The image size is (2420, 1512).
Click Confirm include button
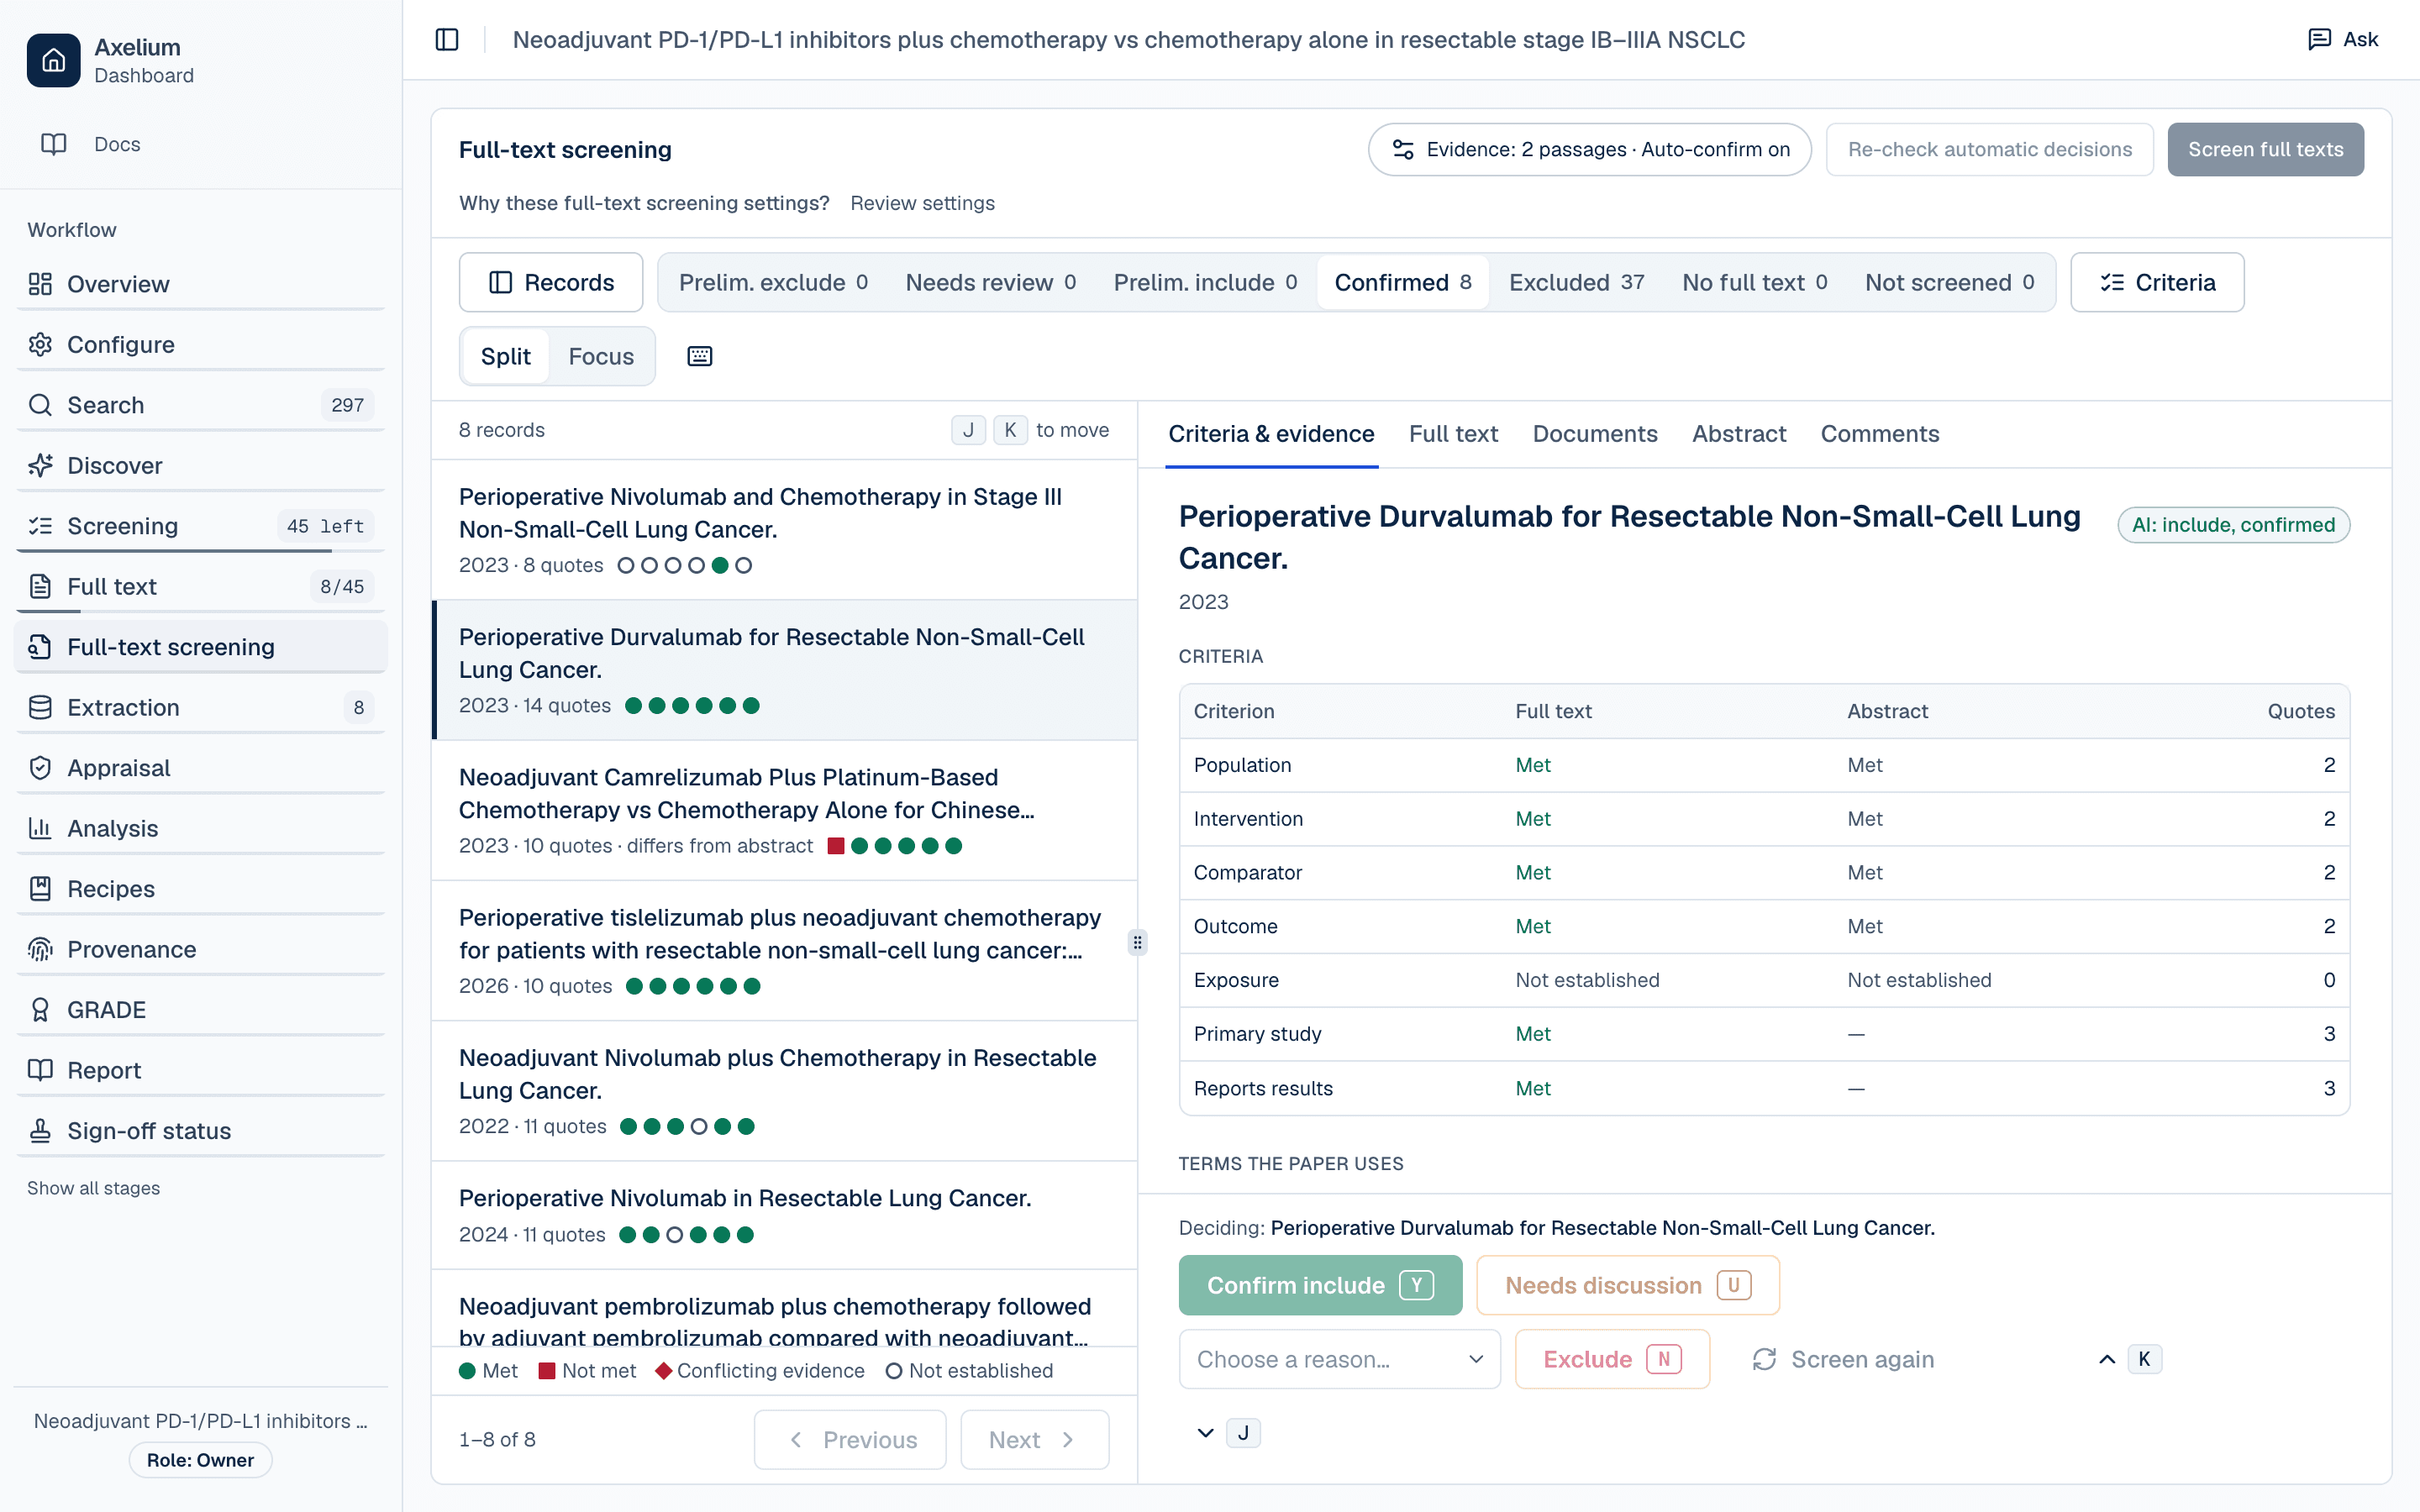coord(1320,1285)
